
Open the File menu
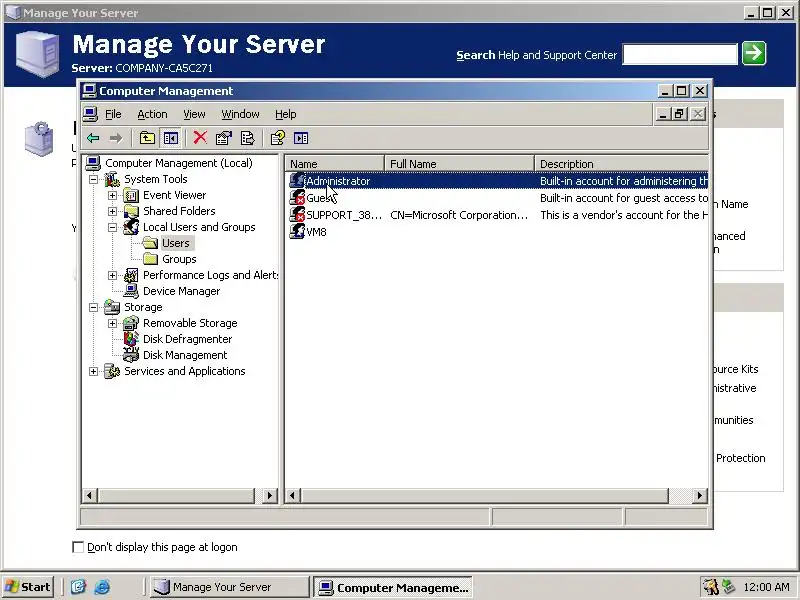[113, 114]
